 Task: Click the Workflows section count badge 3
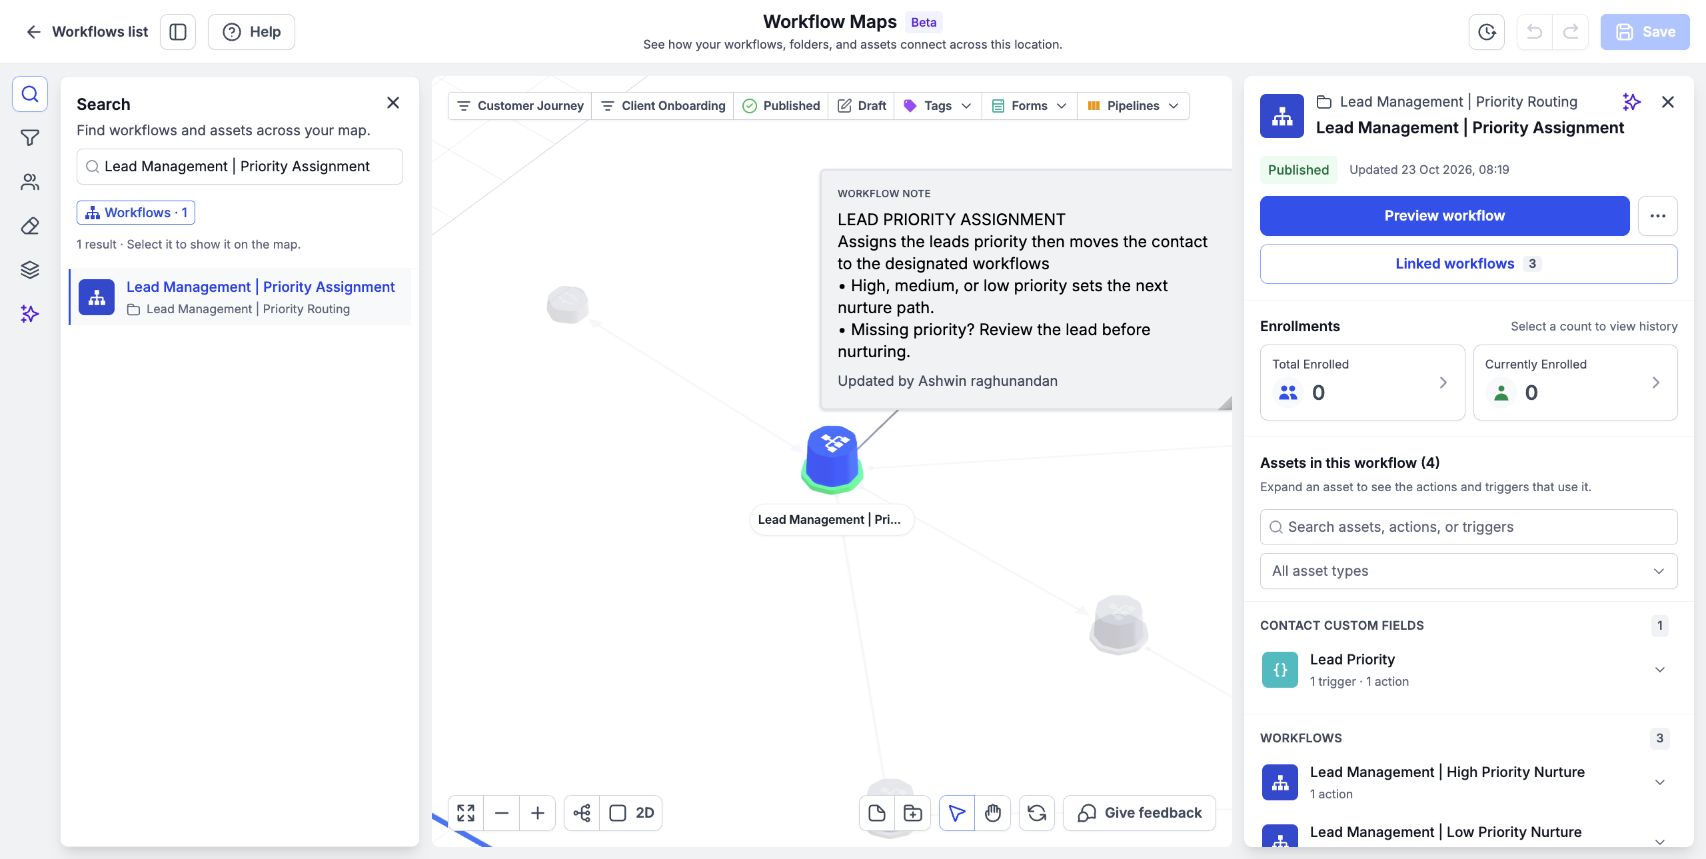coord(1660,739)
